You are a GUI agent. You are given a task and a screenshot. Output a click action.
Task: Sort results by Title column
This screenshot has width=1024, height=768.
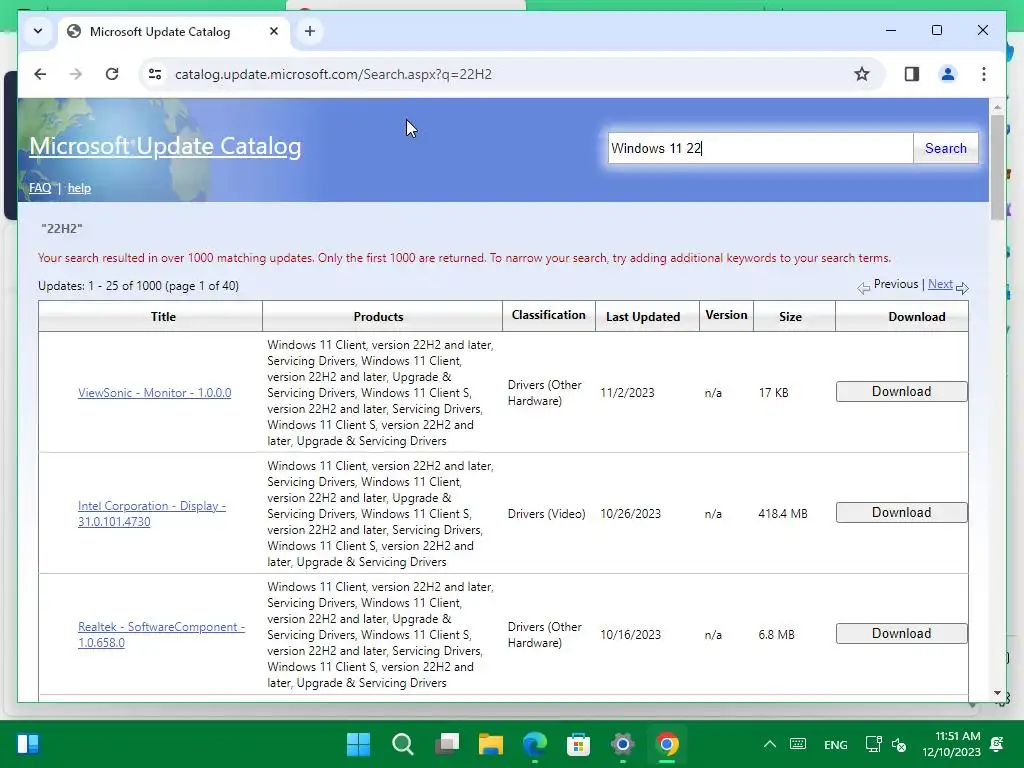[x=163, y=317]
